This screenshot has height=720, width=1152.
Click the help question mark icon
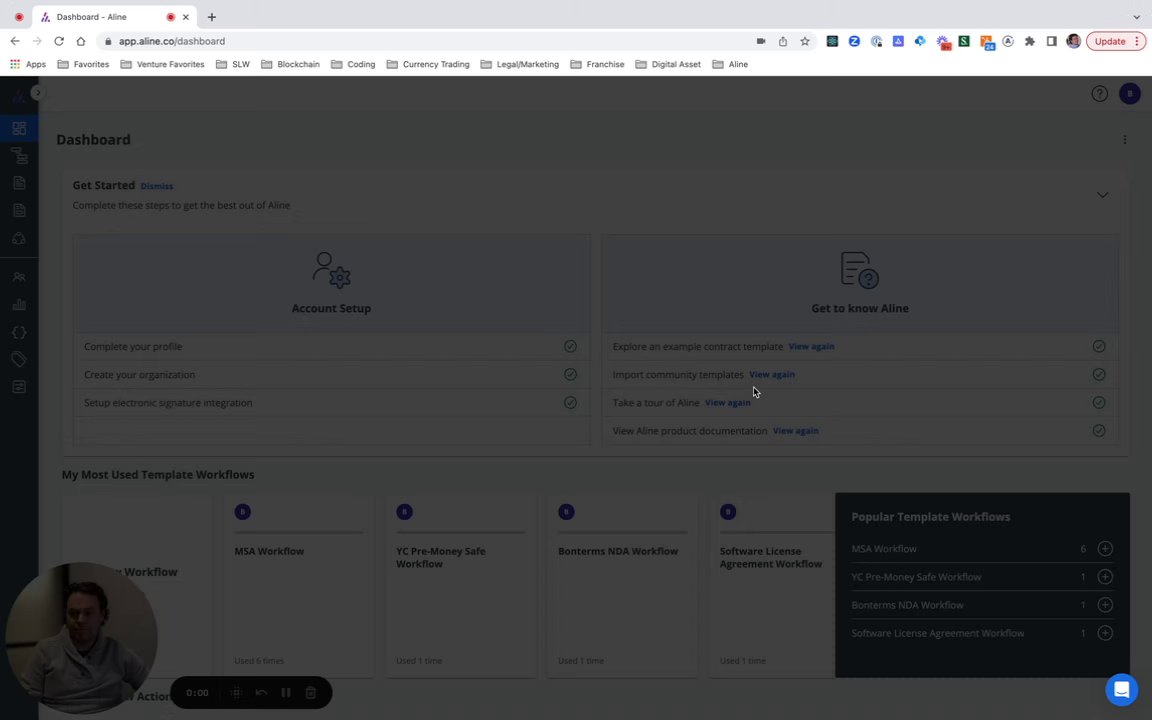point(1099,93)
